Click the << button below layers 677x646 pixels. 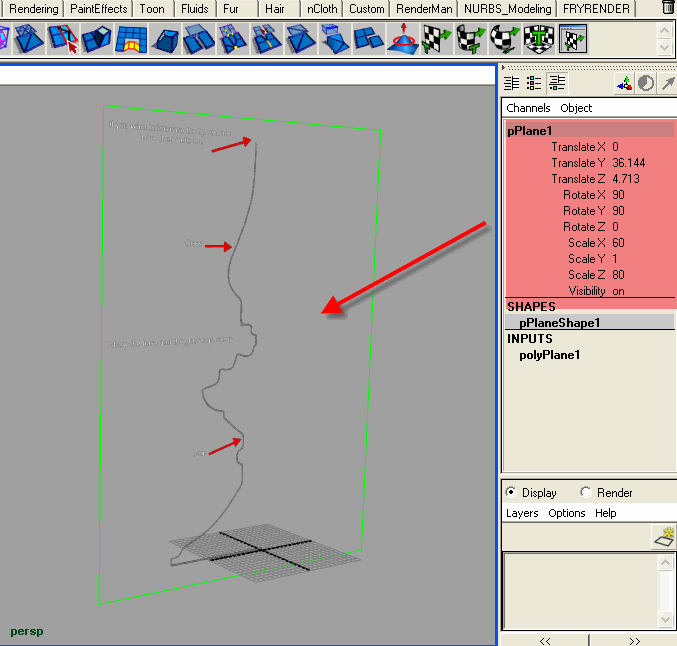click(545, 640)
